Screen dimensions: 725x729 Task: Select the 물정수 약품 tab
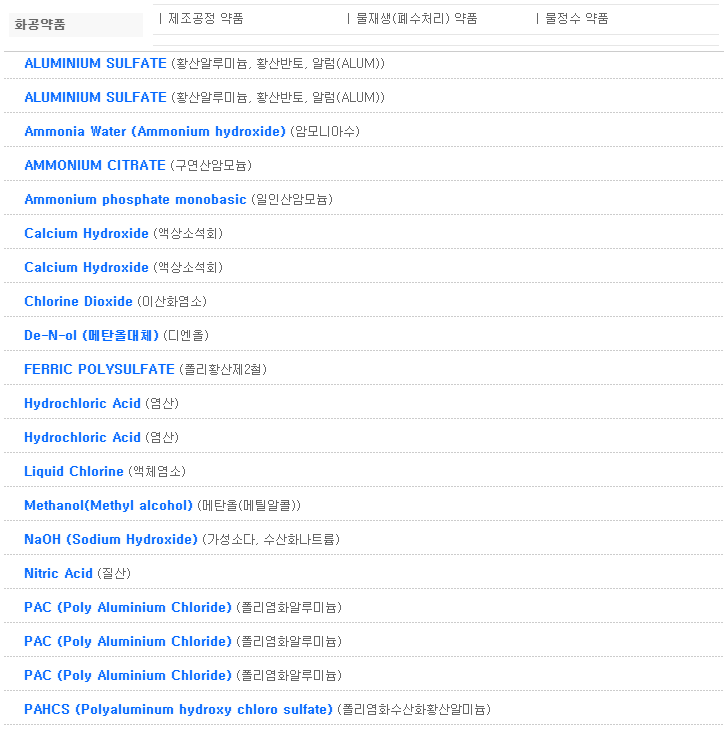pyautogui.click(x=576, y=18)
